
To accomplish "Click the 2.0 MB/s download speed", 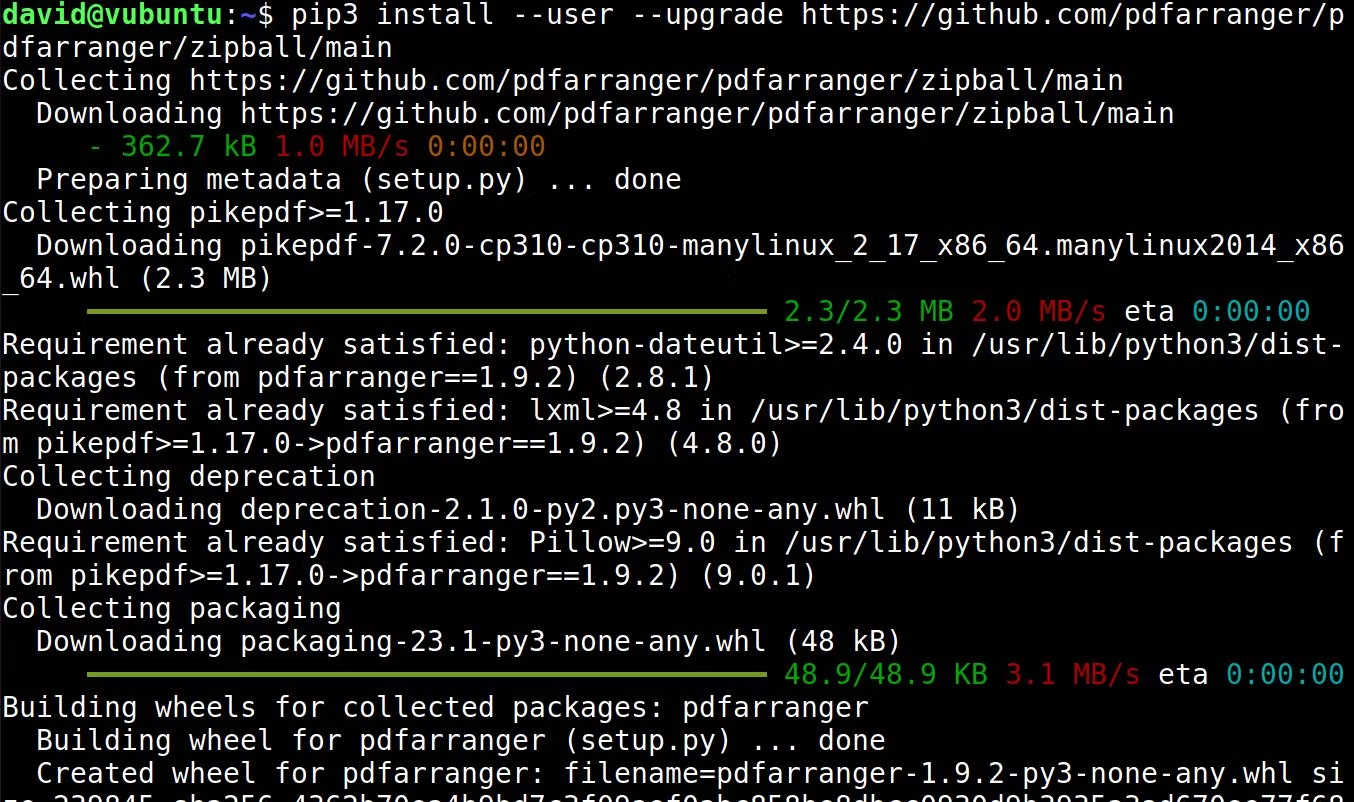I will pyautogui.click(x=1039, y=311).
